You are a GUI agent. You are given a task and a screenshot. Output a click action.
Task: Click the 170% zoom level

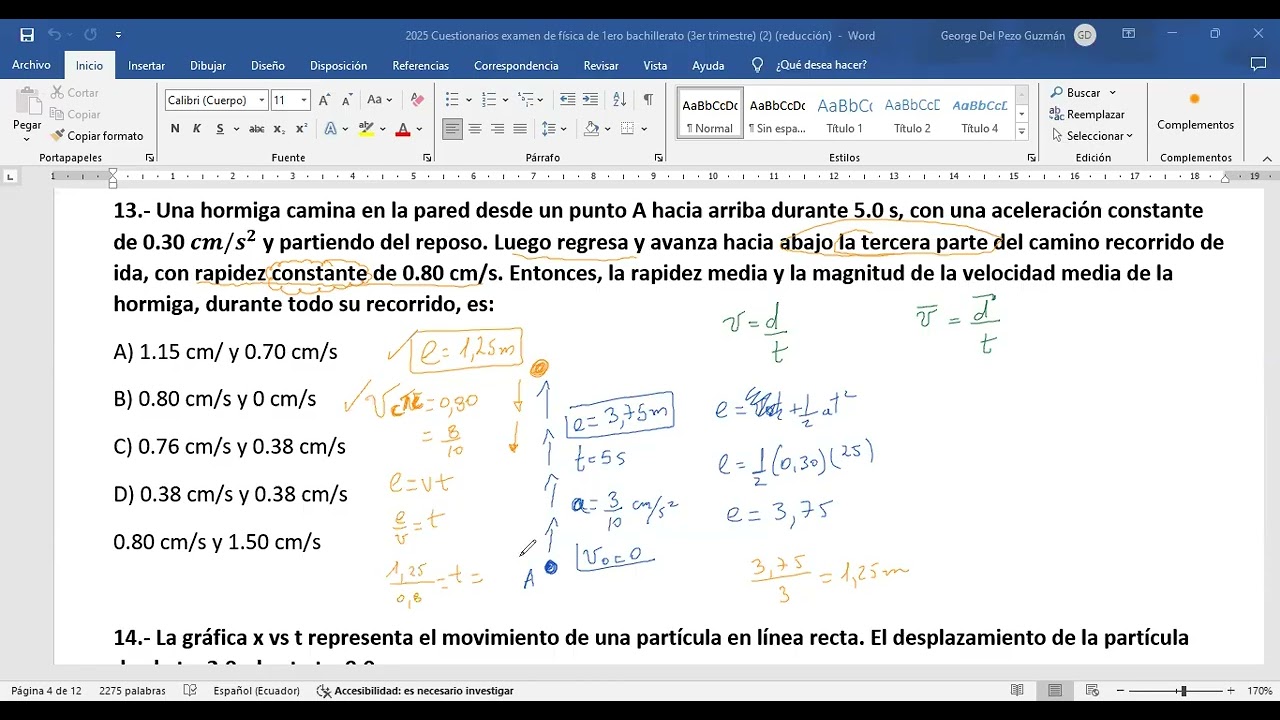click(1259, 691)
